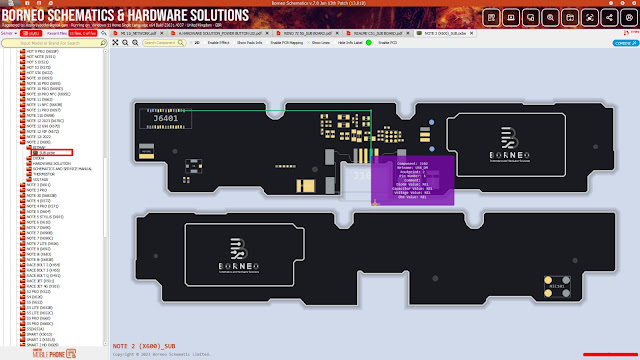Switch to HARDWARE SOLUTION_POWER BUTTON tab
640x360 pixels.
point(220,33)
